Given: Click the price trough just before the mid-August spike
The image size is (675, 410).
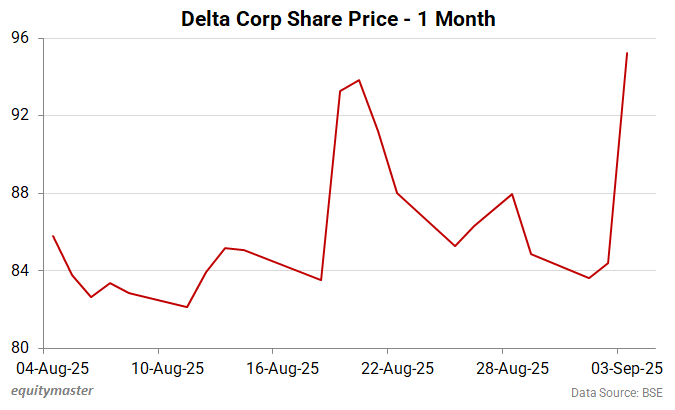Looking at the screenshot, I should click(x=321, y=280).
